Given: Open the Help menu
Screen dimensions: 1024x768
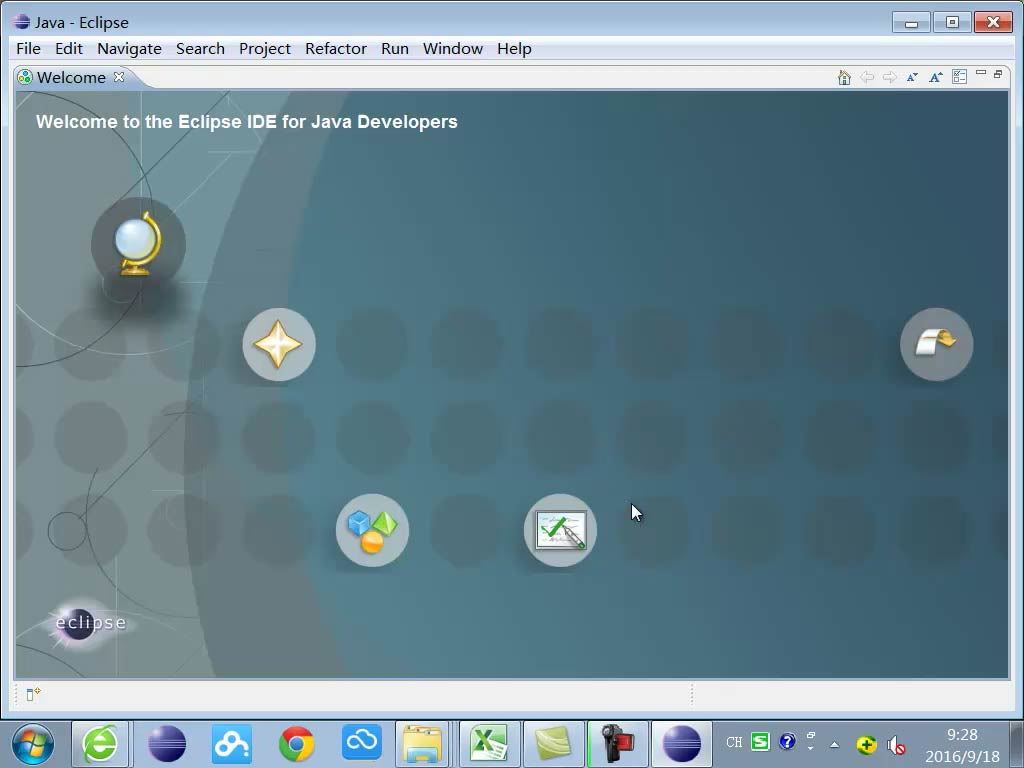Looking at the screenshot, I should (x=514, y=49).
